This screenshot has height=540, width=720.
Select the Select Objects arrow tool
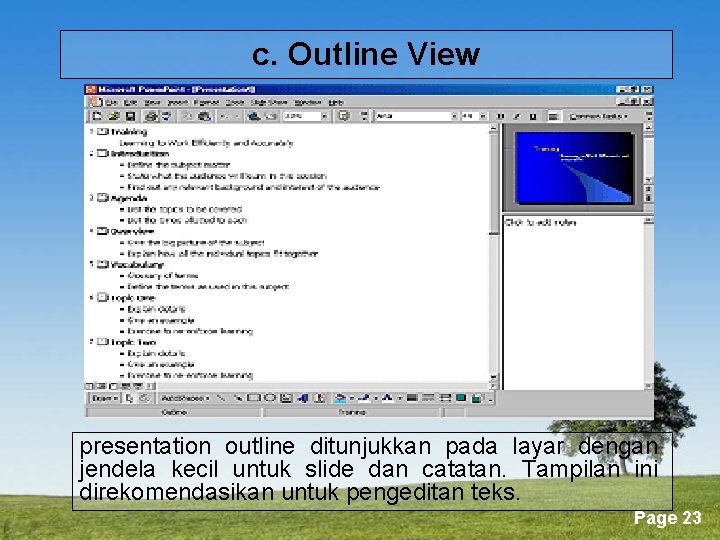click(129, 398)
